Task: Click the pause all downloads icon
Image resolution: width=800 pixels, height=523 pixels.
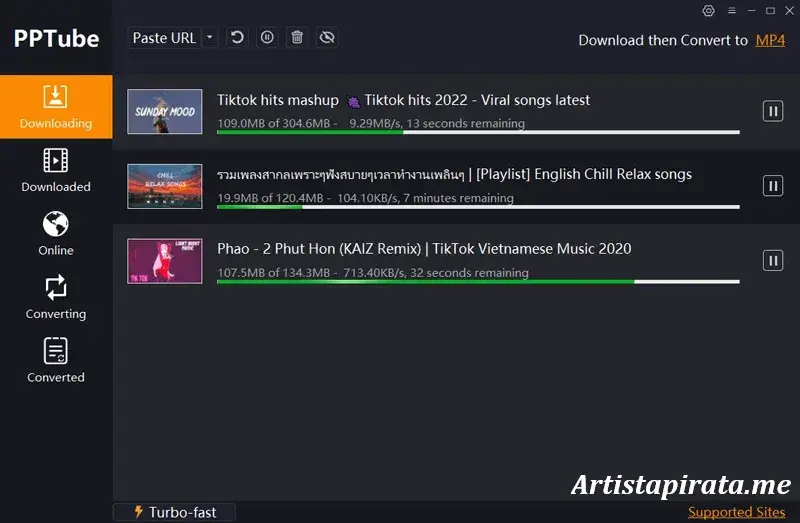Action: (x=267, y=37)
